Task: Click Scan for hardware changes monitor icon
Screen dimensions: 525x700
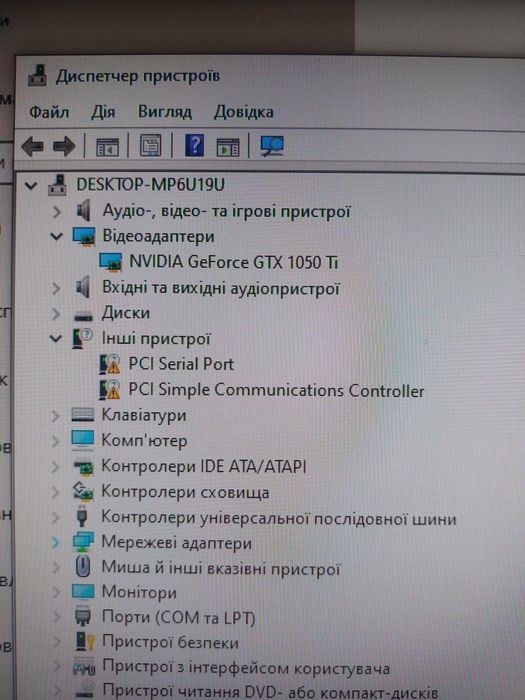Action: (272, 146)
